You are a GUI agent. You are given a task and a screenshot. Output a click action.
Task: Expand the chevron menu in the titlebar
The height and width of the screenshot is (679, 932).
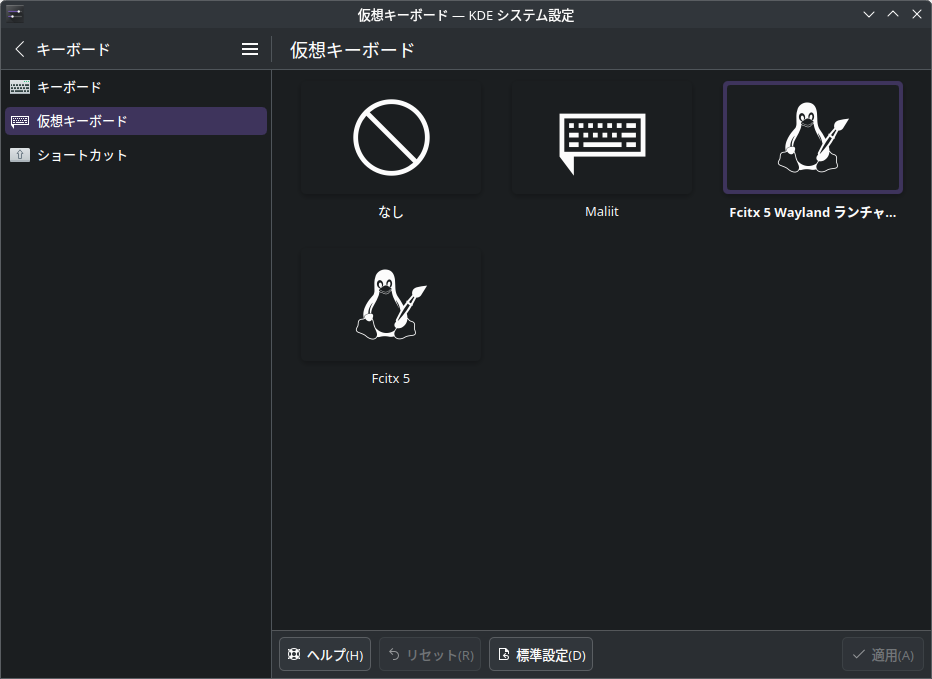pyautogui.click(x=868, y=14)
